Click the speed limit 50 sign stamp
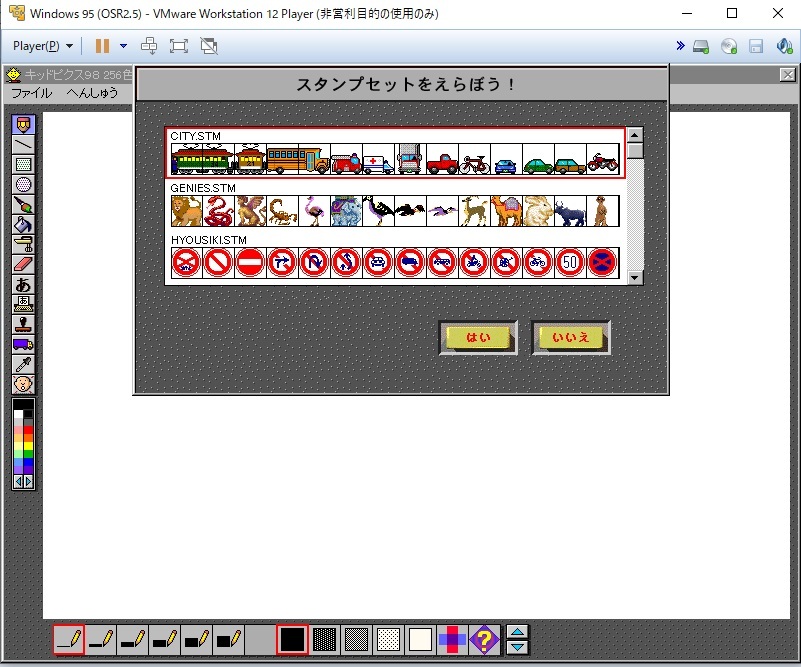Image resolution: width=801 pixels, height=667 pixels. point(570,263)
